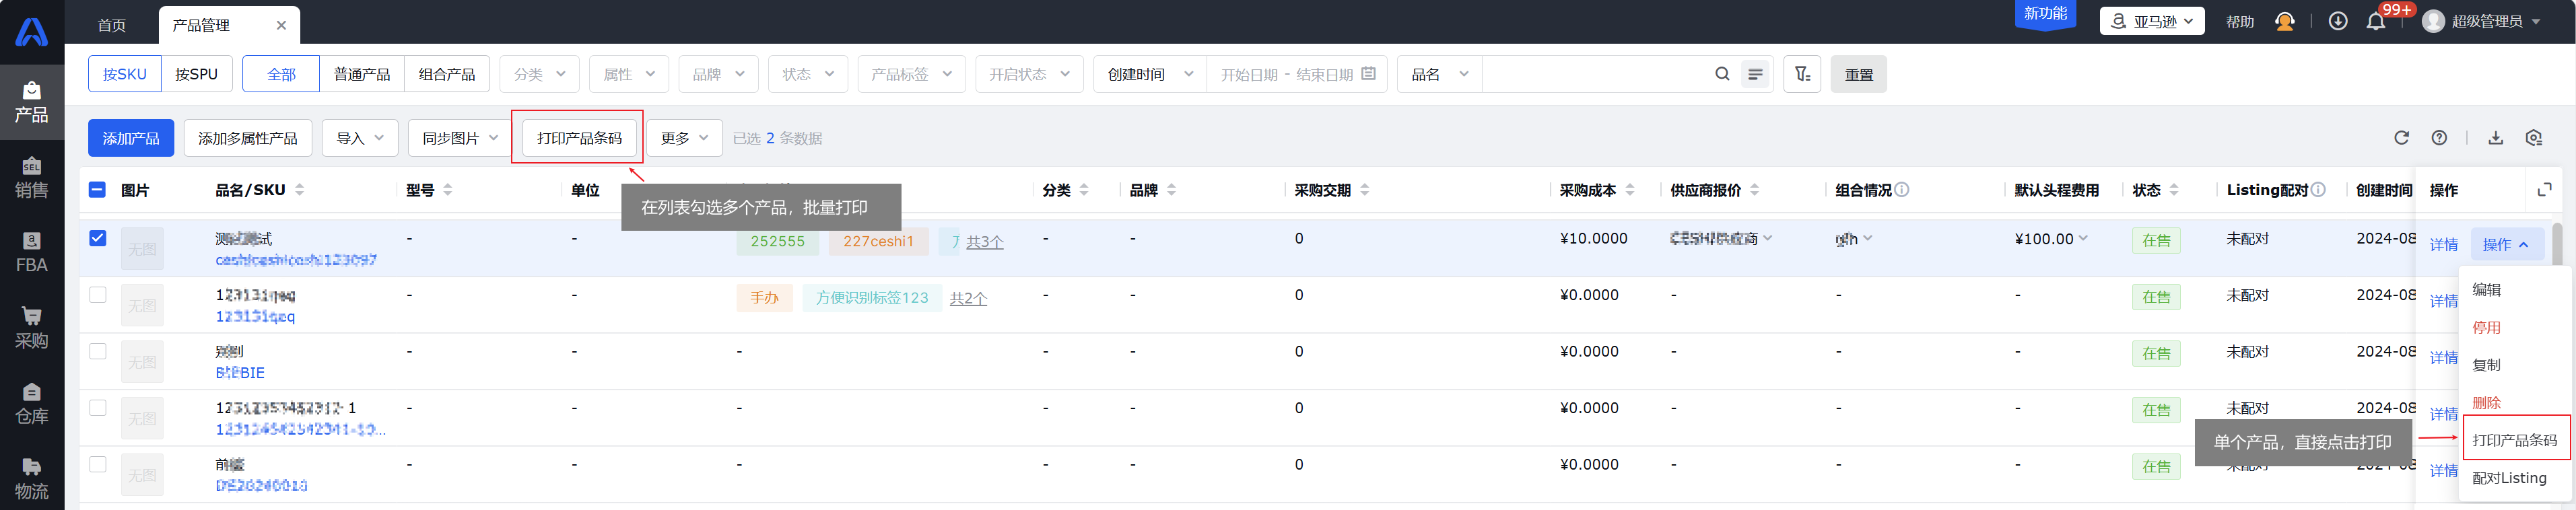Expand the table to fullscreen
2576x510 pixels.
pyautogui.click(x=2545, y=189)
